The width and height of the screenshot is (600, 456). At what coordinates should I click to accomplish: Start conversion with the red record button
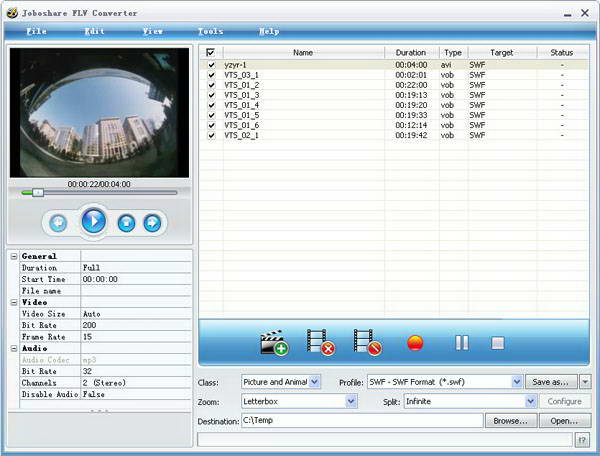click(416, 343)
